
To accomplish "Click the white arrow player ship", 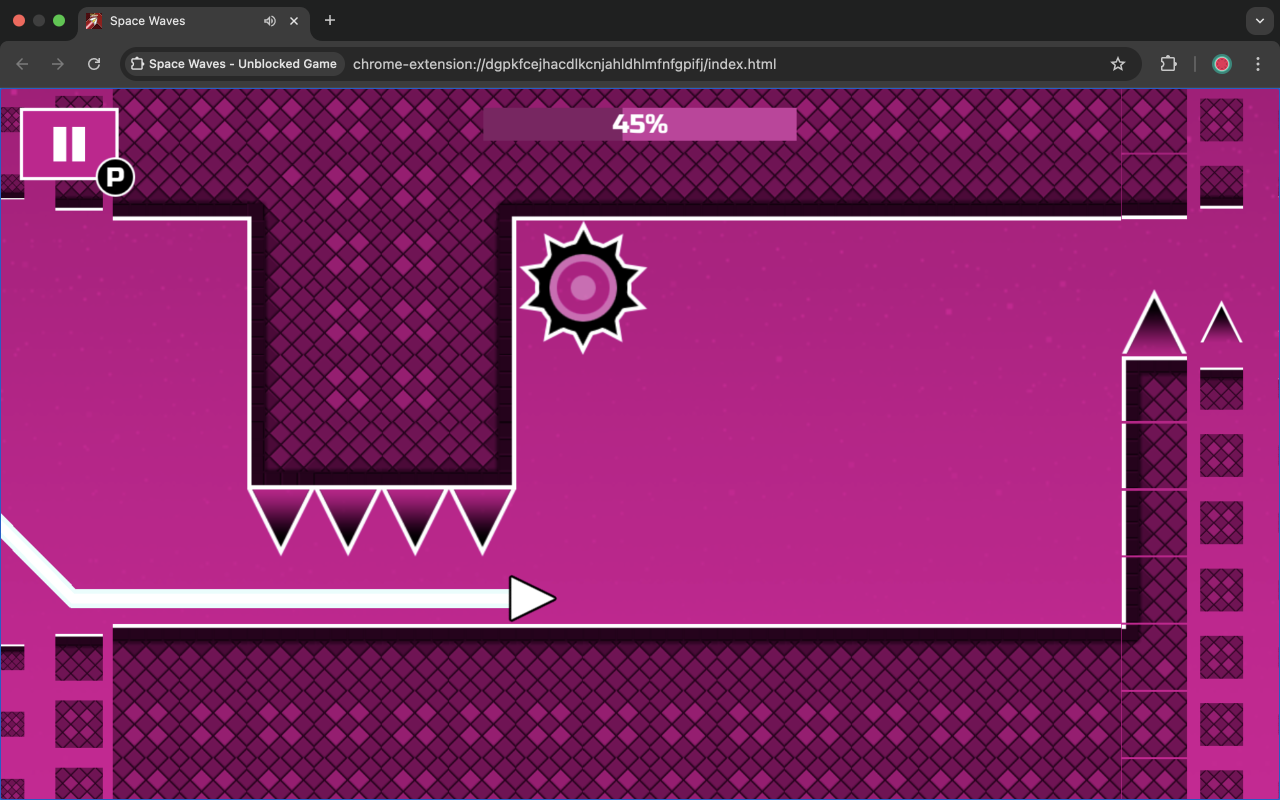I will click(x=531, y=599).
